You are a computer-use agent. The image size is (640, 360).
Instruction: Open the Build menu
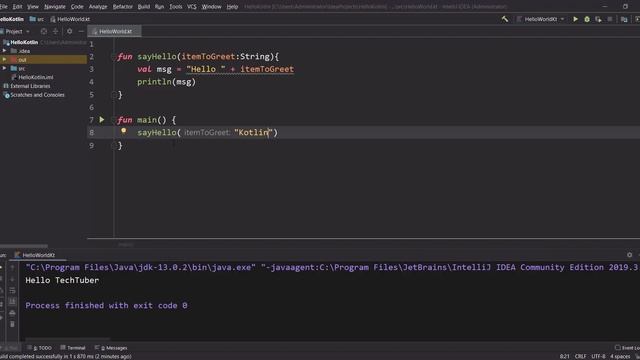point(144,7)
